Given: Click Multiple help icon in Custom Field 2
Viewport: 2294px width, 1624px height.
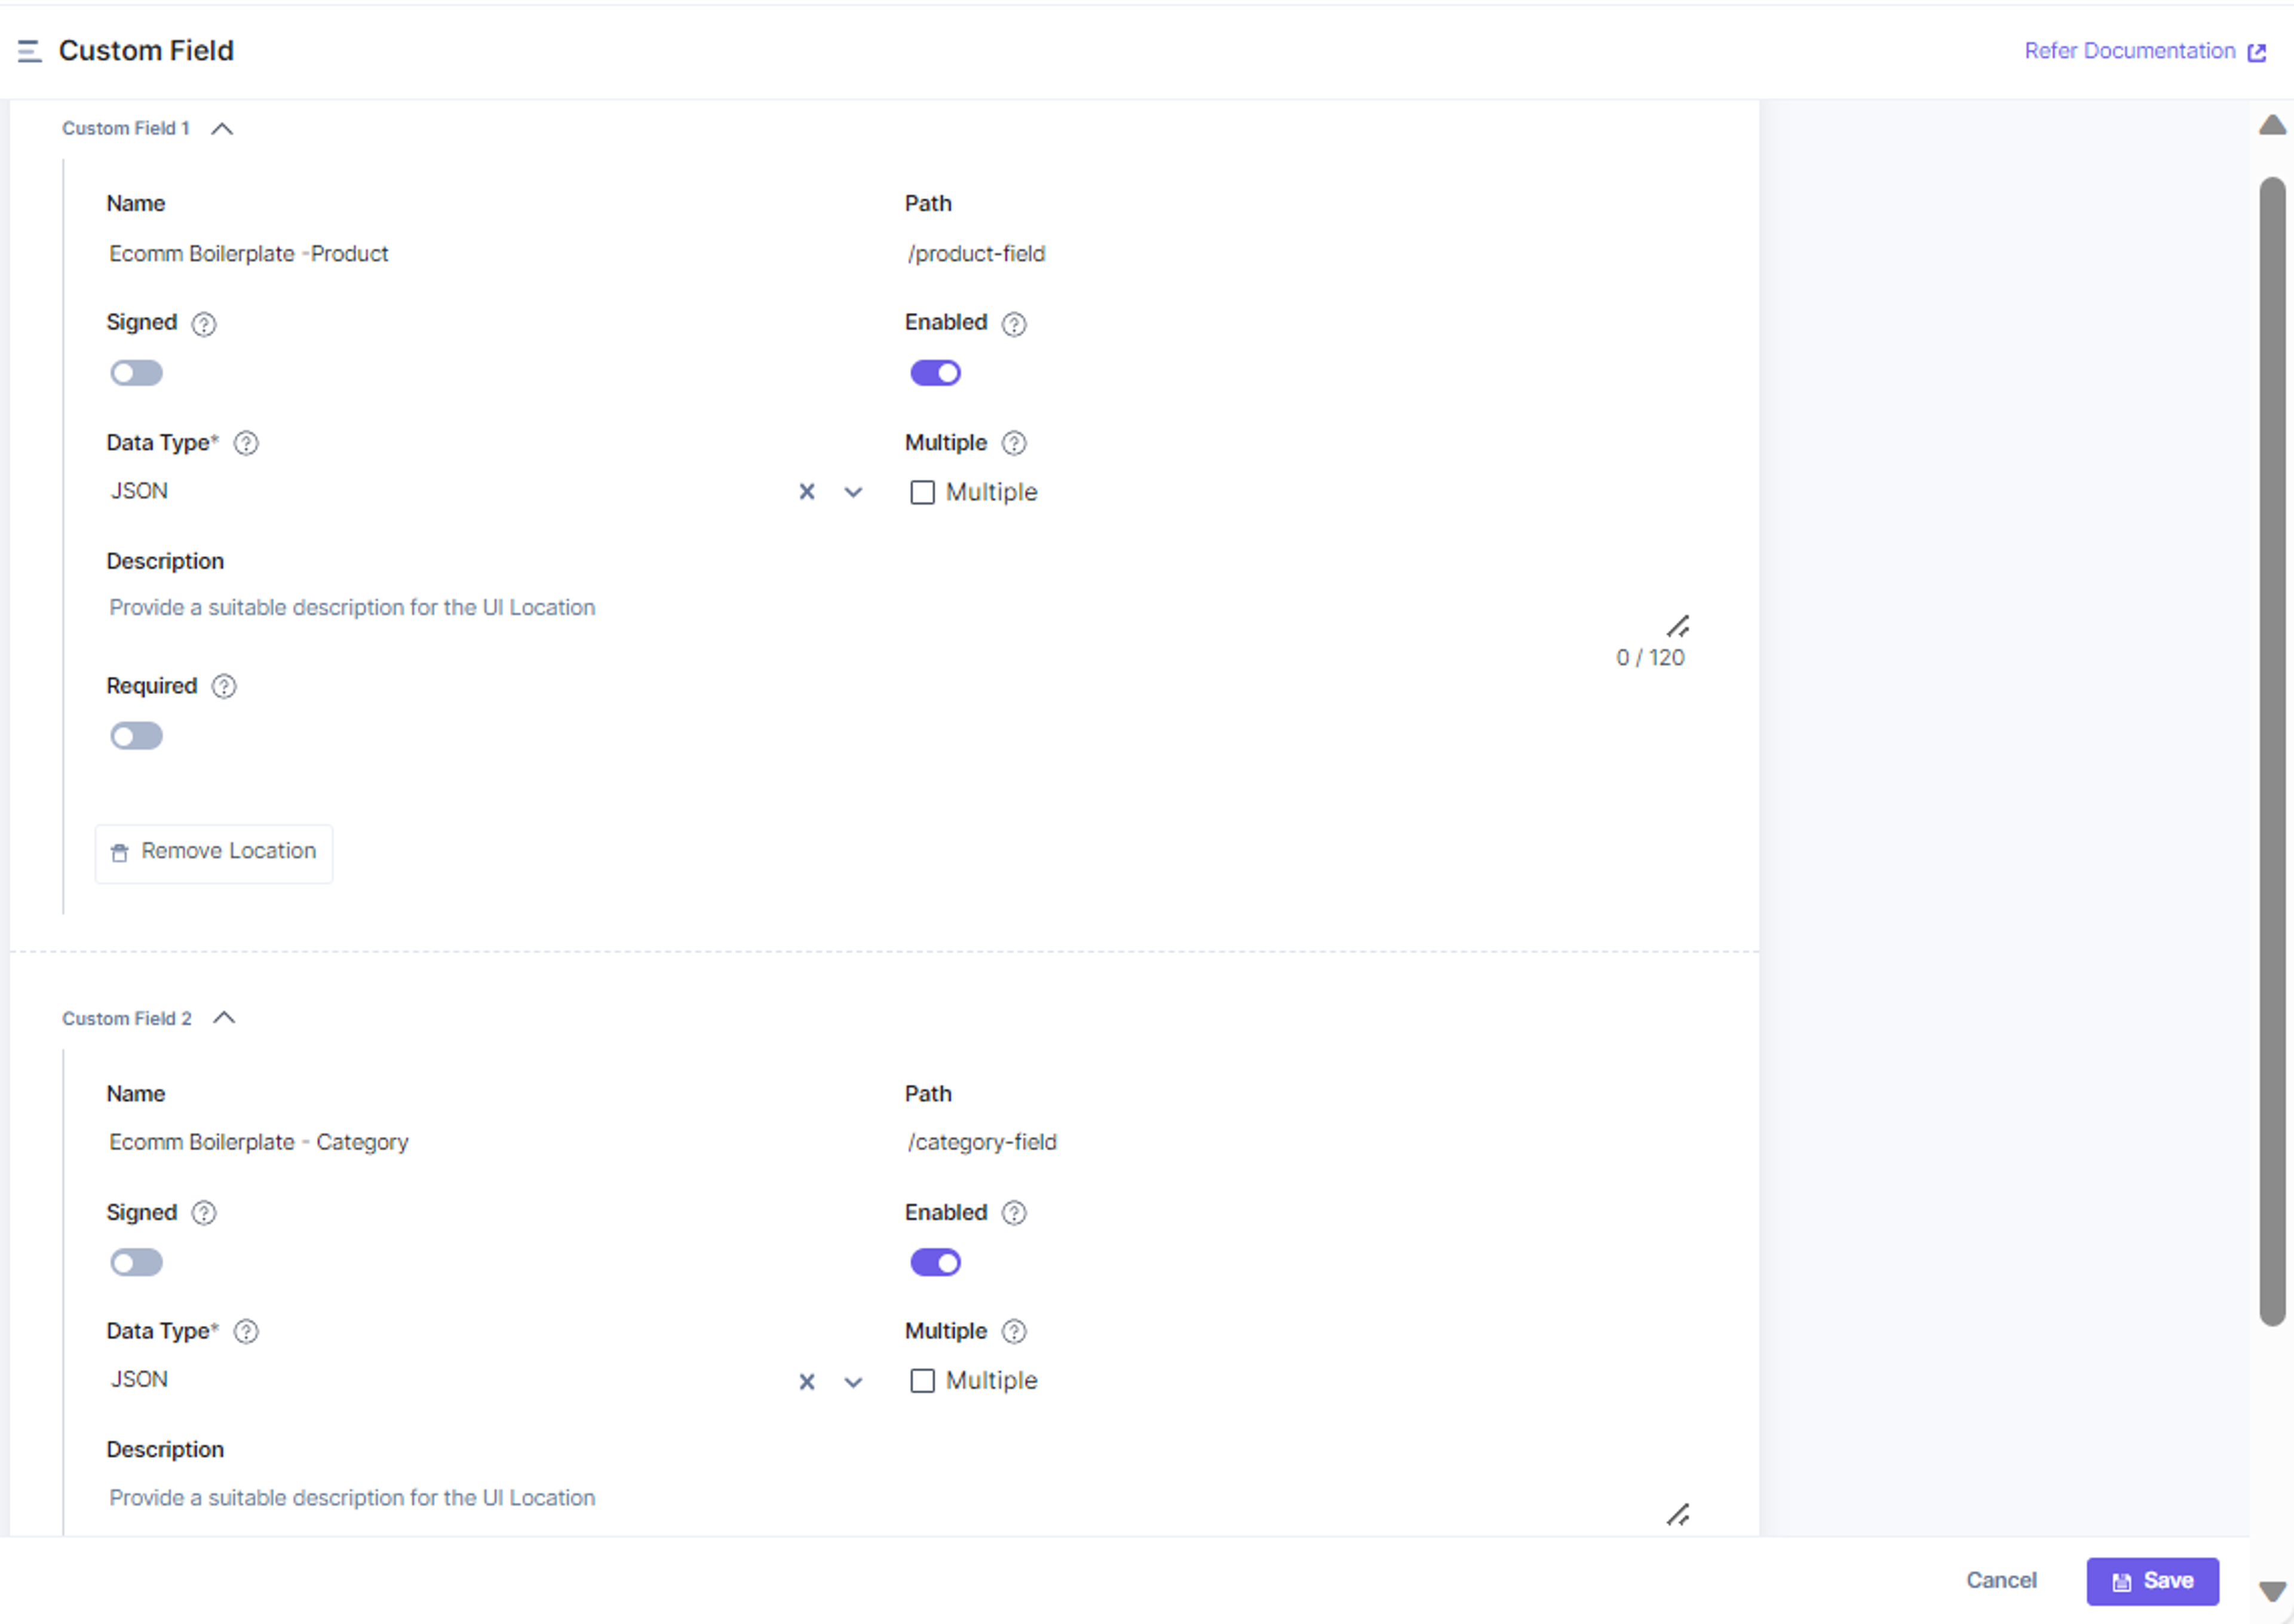Looking at the screenshot, I should tap(1014, 1332).
